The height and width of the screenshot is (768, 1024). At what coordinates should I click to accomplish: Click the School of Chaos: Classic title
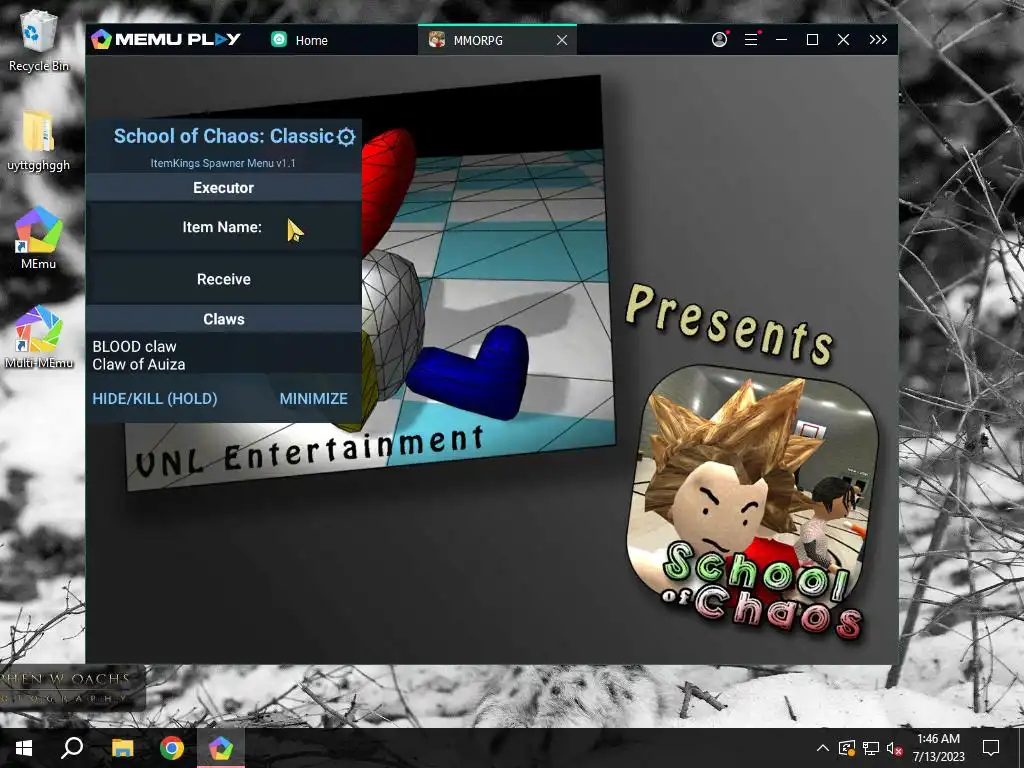coord(223,136)
